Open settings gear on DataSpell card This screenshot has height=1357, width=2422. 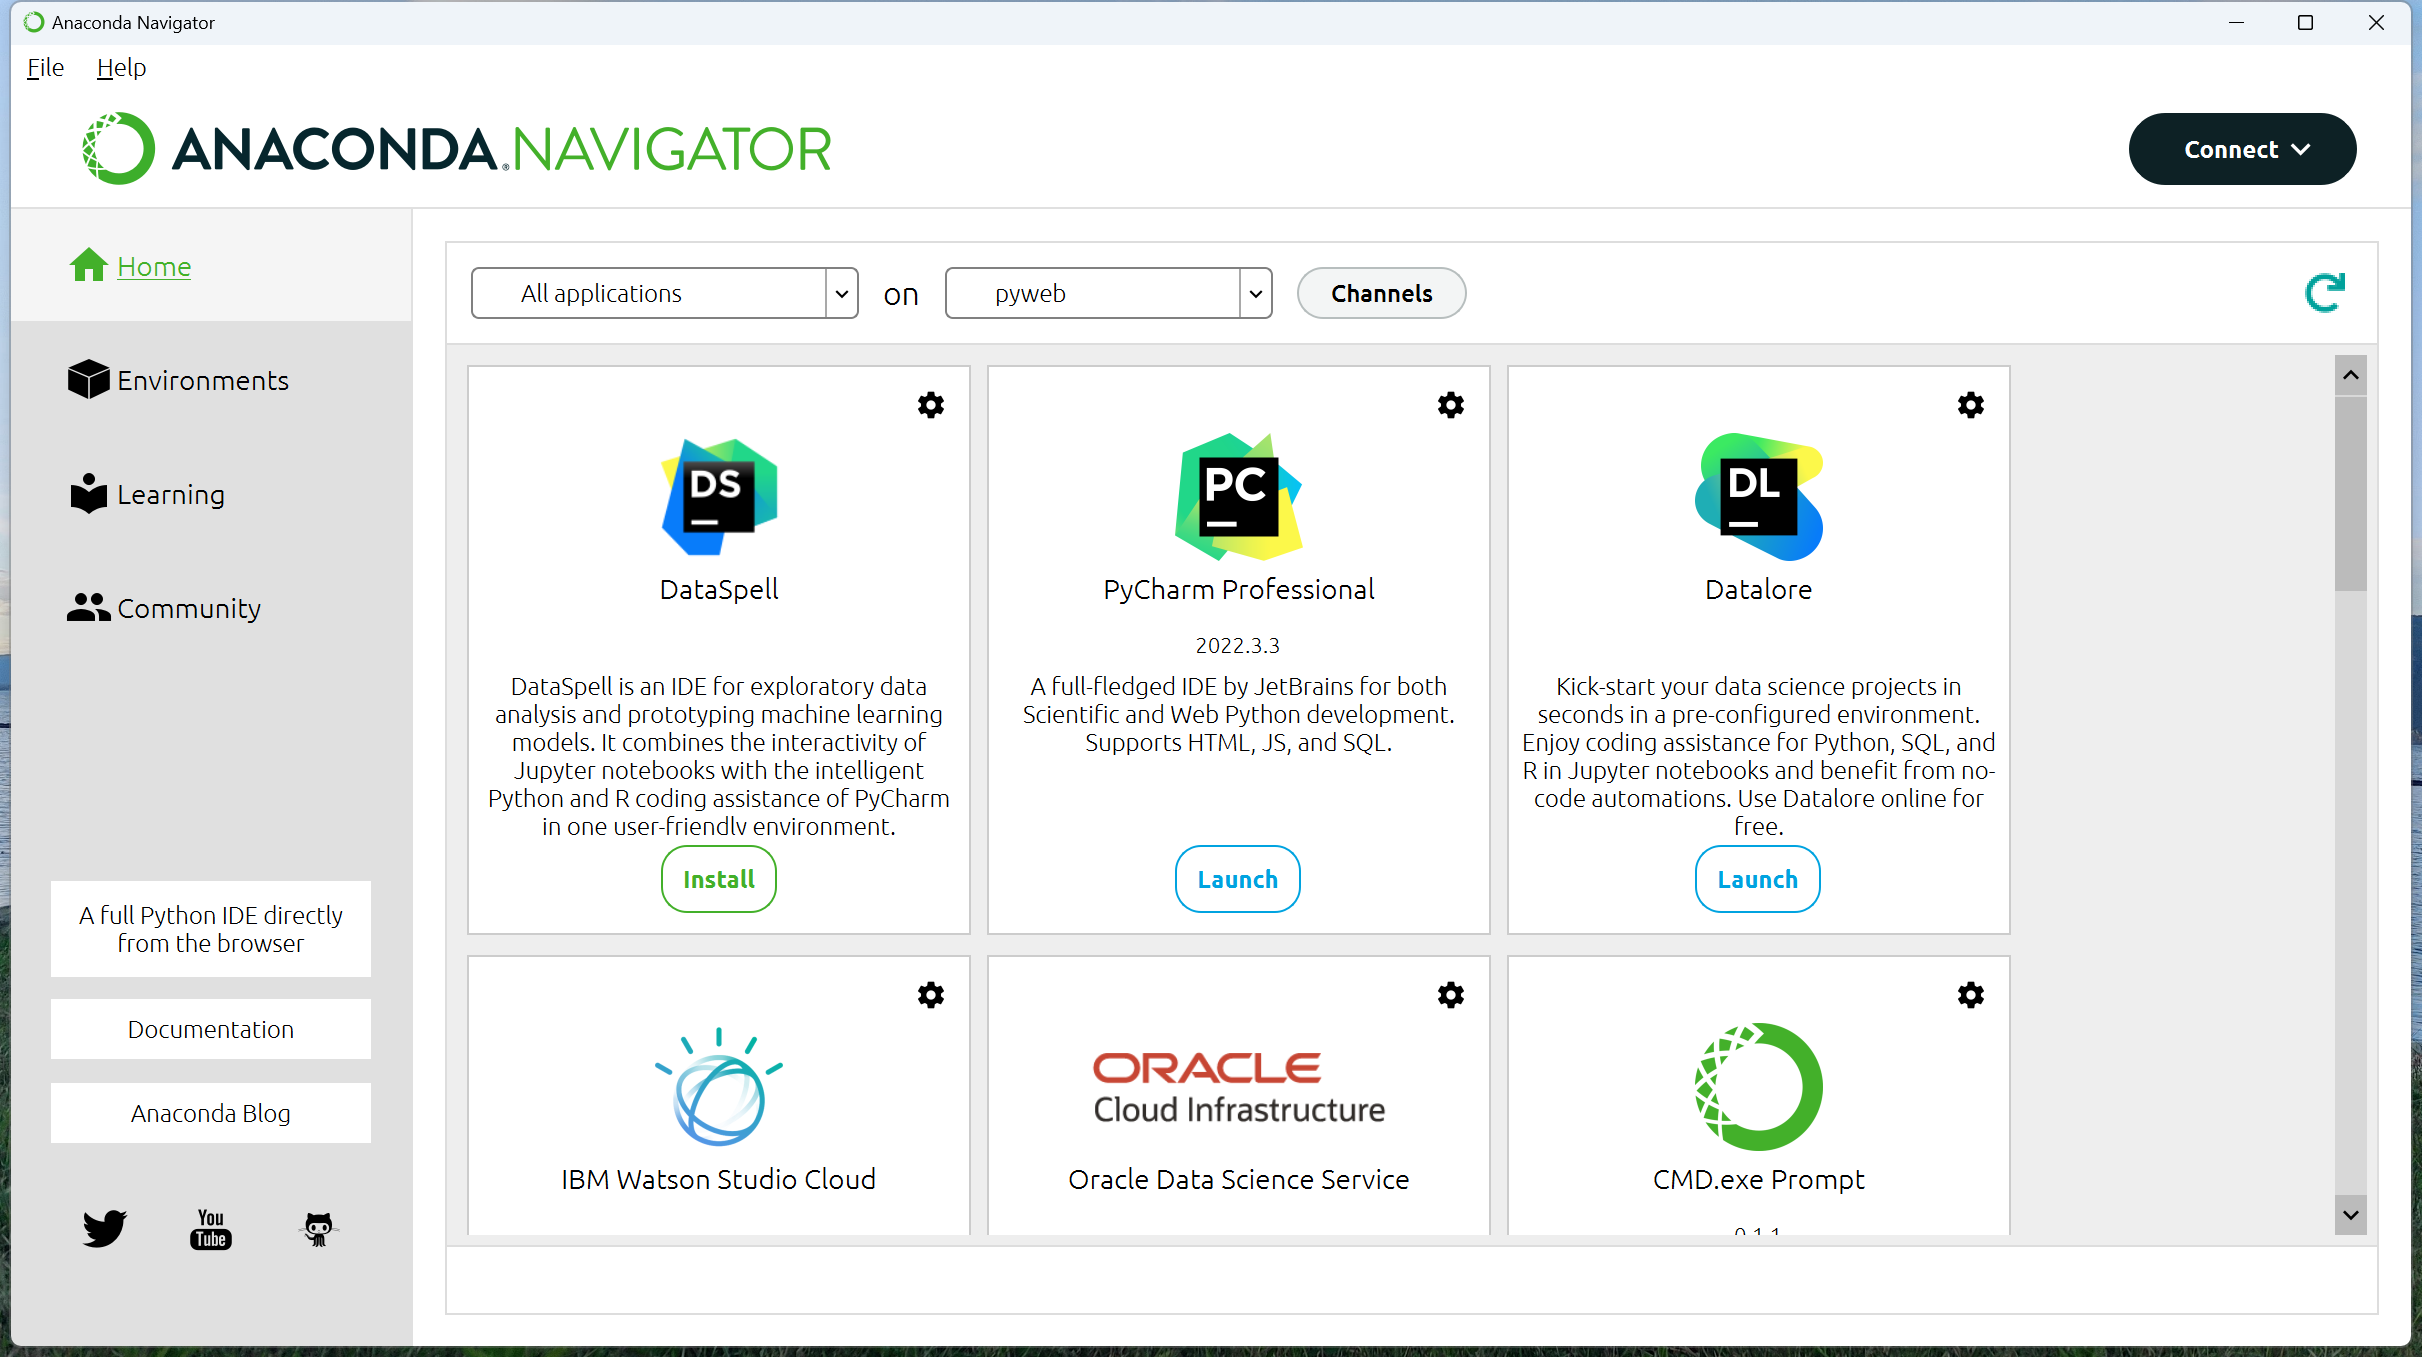[931, 405]
